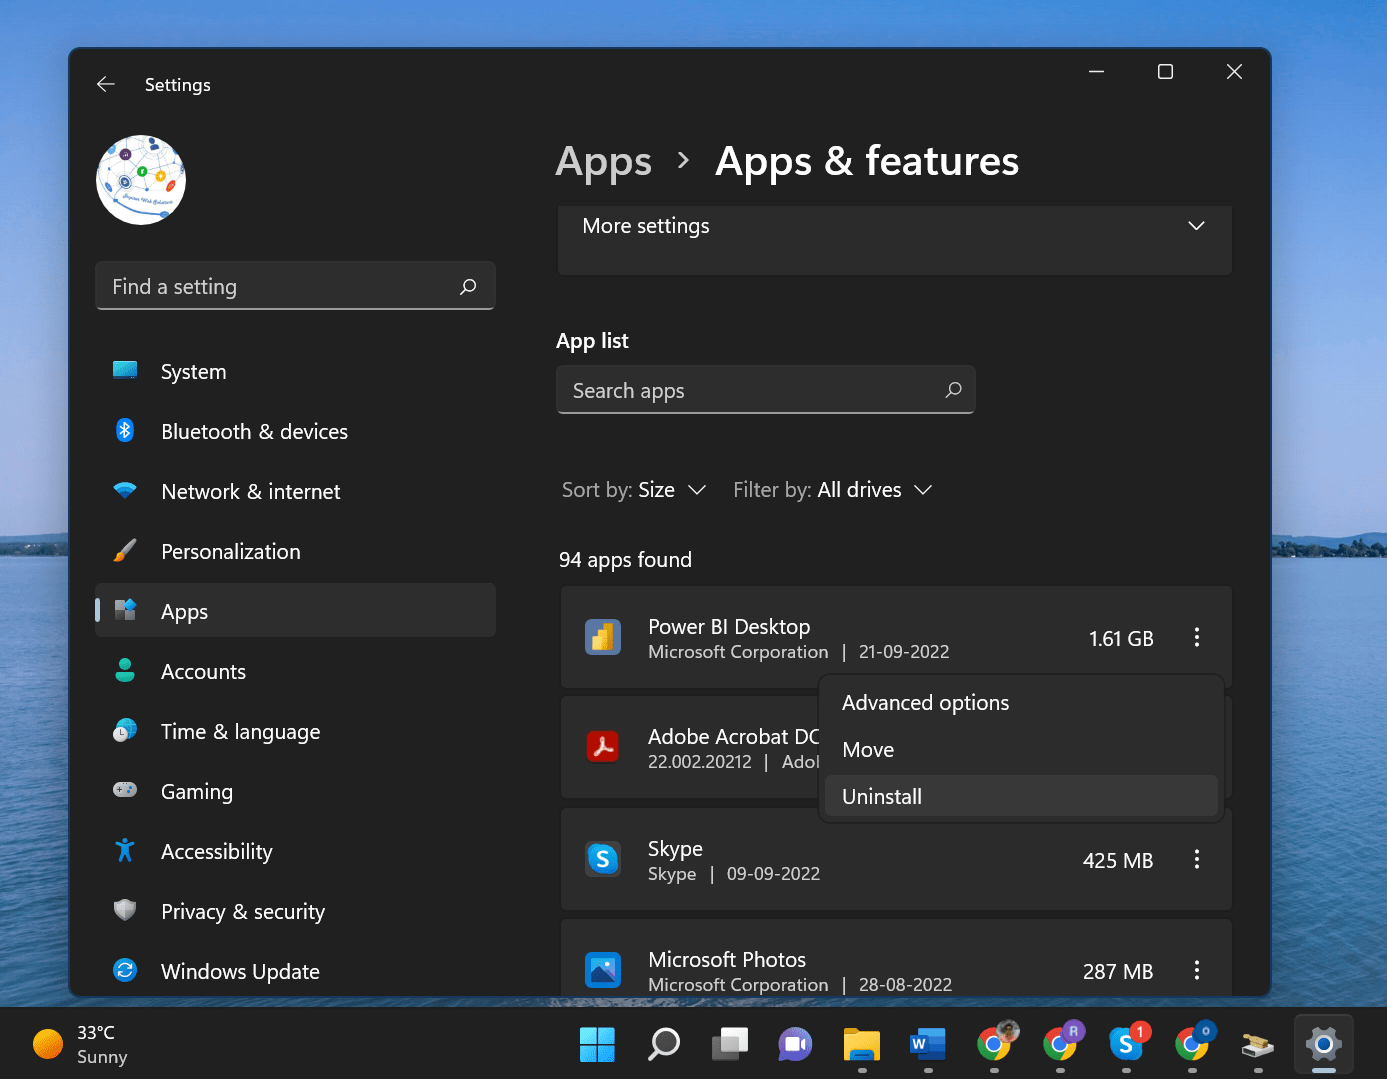The image size is (1387, 1080).
Task: Click the Skype app icon in list
Action: pos(603,859)
